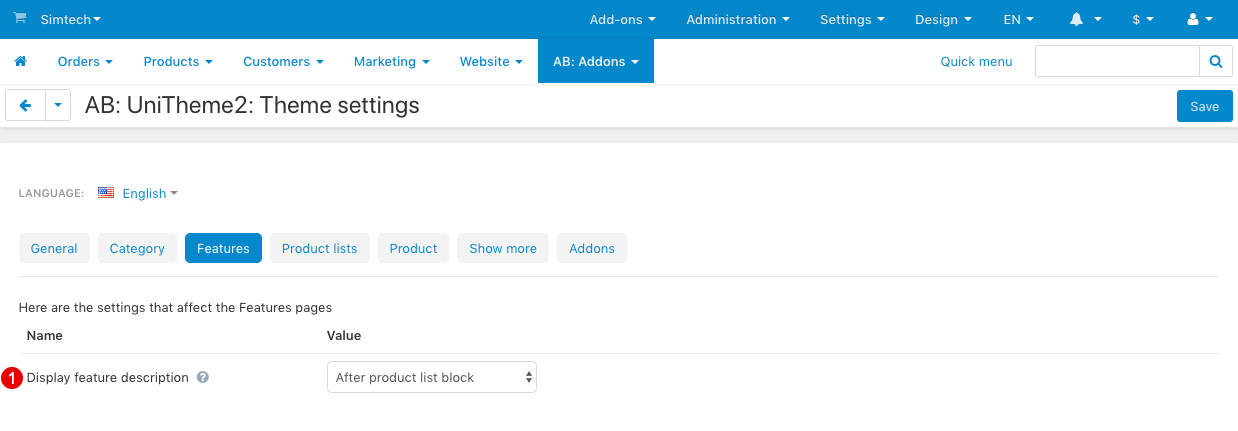Open the Add-ons menu
The width and height of the screenshot is (1238, 431).
click(x=622, y=19)
